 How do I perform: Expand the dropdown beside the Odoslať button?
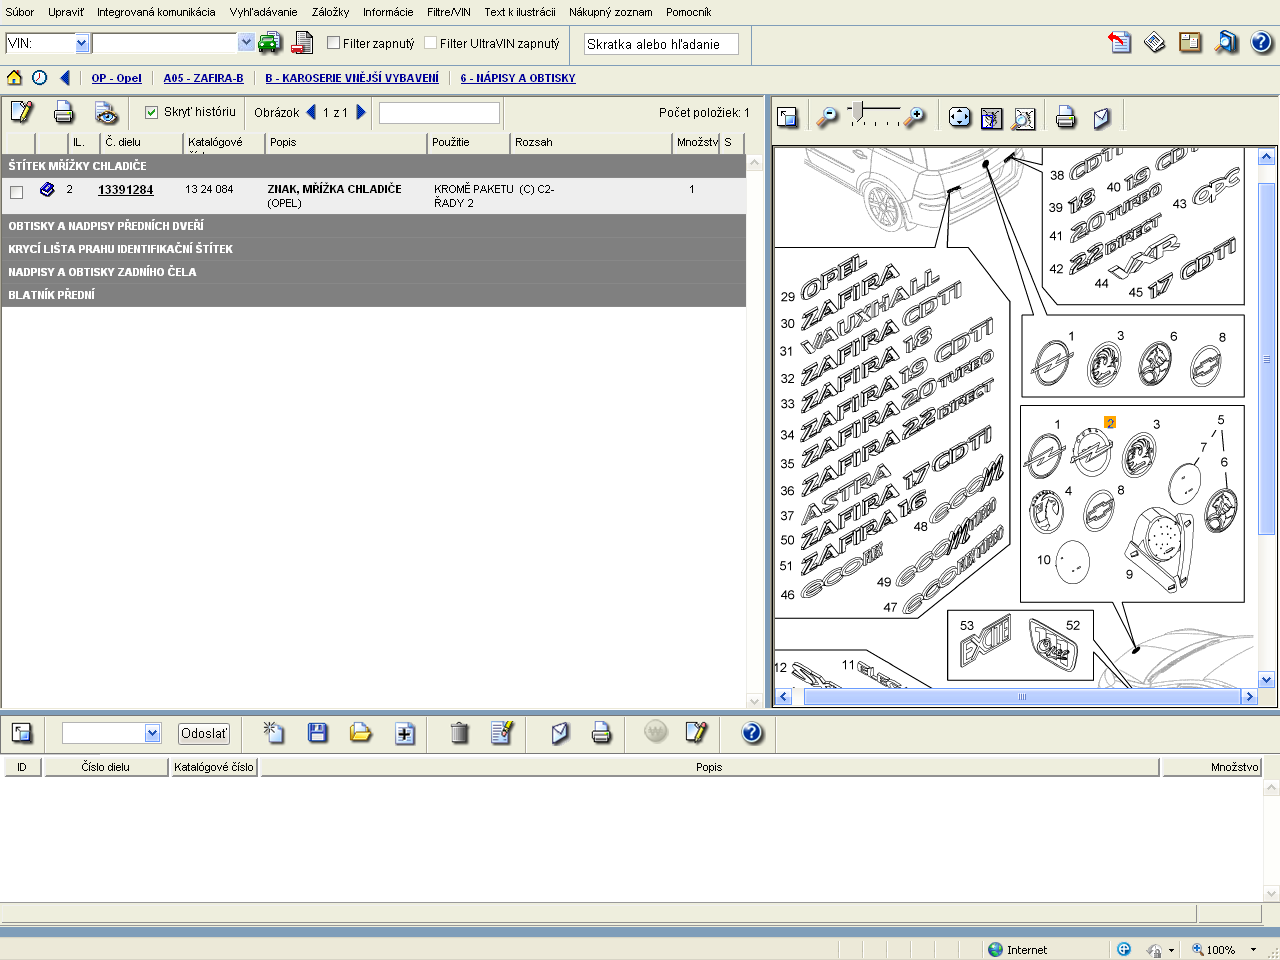[152, 733]
